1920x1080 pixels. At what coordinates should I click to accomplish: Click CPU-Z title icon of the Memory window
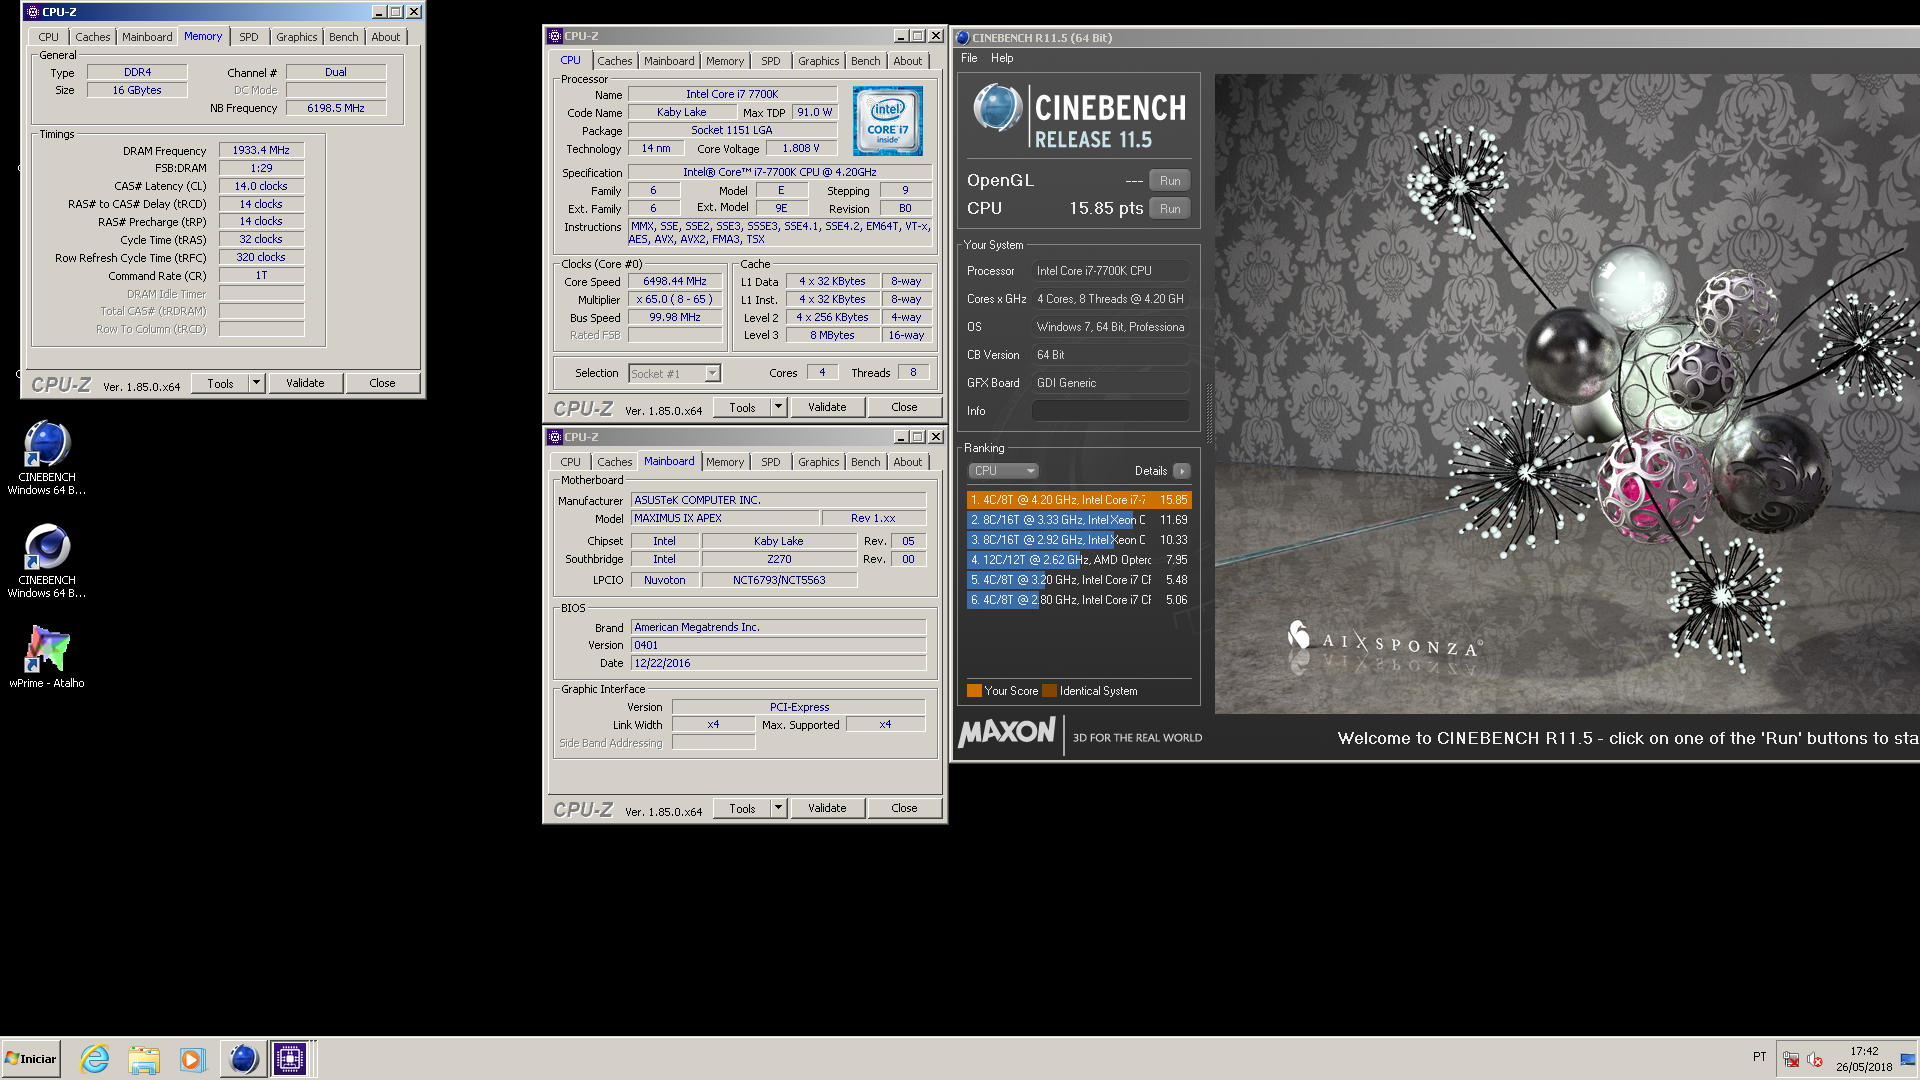tap(33, 12)
